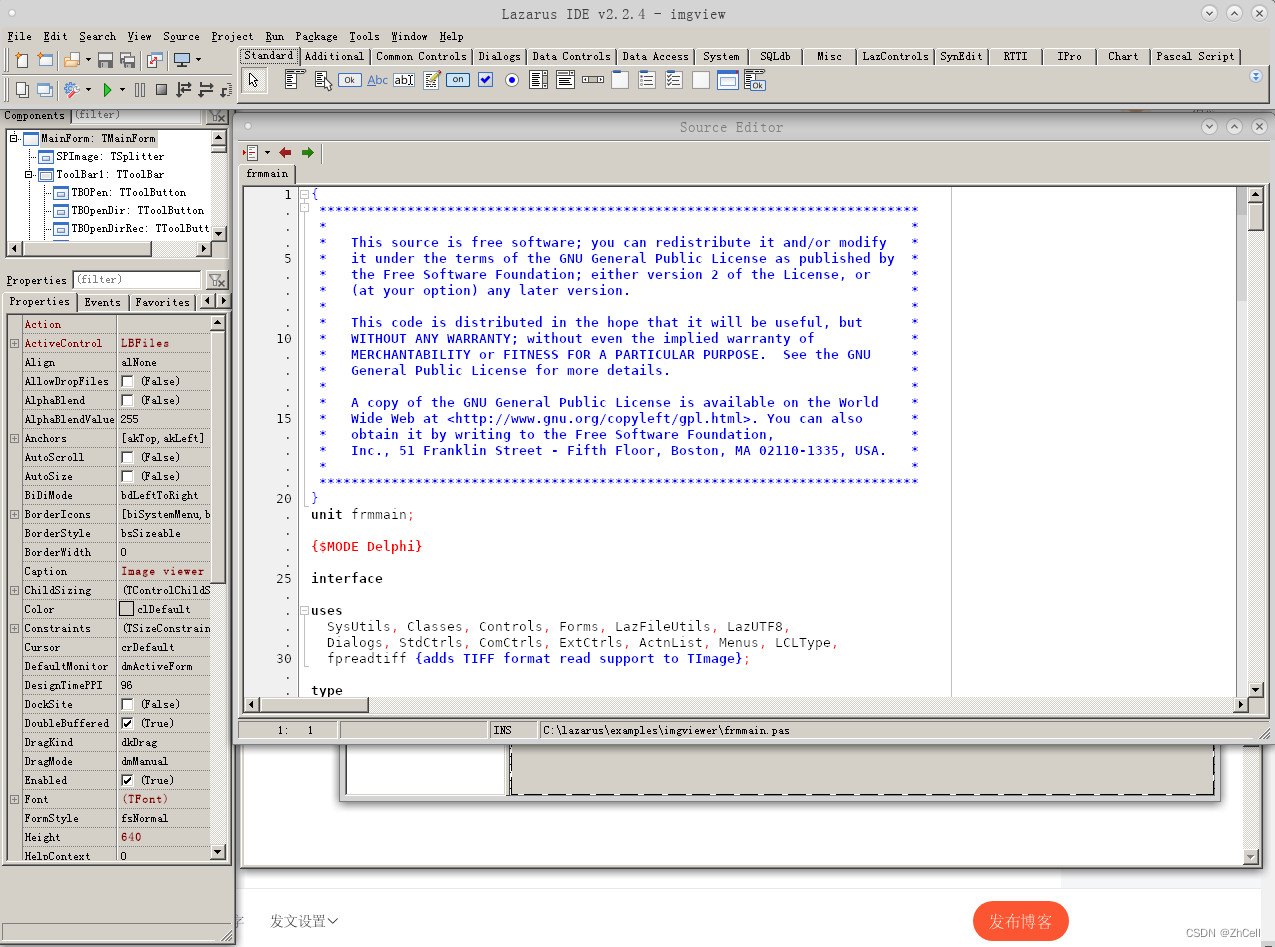Click the Stop square icon

coord(161,90)
